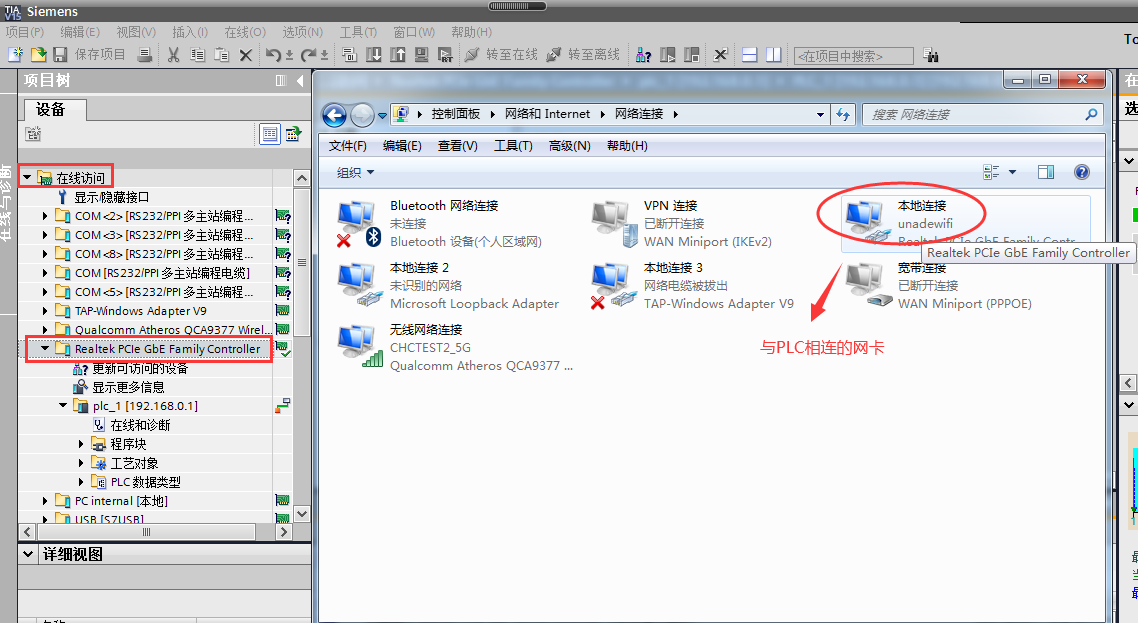1138x623 pixels.
Task: Click the calendar-arrow icon in project tree toolbar
Action: [x=293, y=134]
